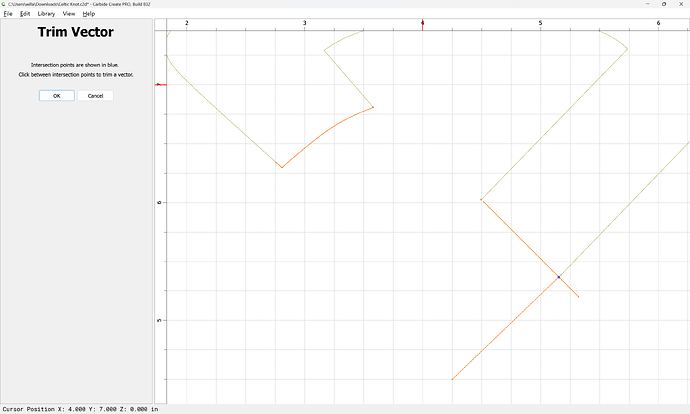The height and width of the screenshot is (414, 690).
Task: Open the Help menu
Action: pyautogui.click(x=89, y=14)
